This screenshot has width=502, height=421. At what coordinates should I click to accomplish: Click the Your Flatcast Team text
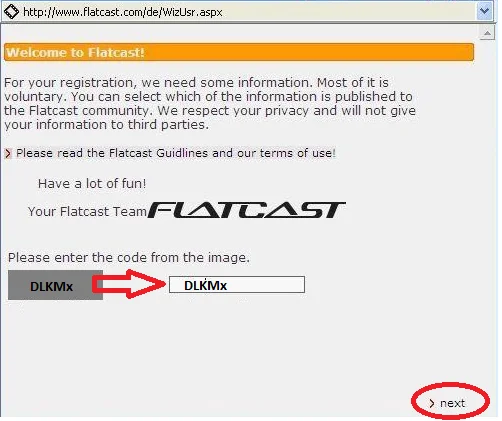(x=87, y=211)
